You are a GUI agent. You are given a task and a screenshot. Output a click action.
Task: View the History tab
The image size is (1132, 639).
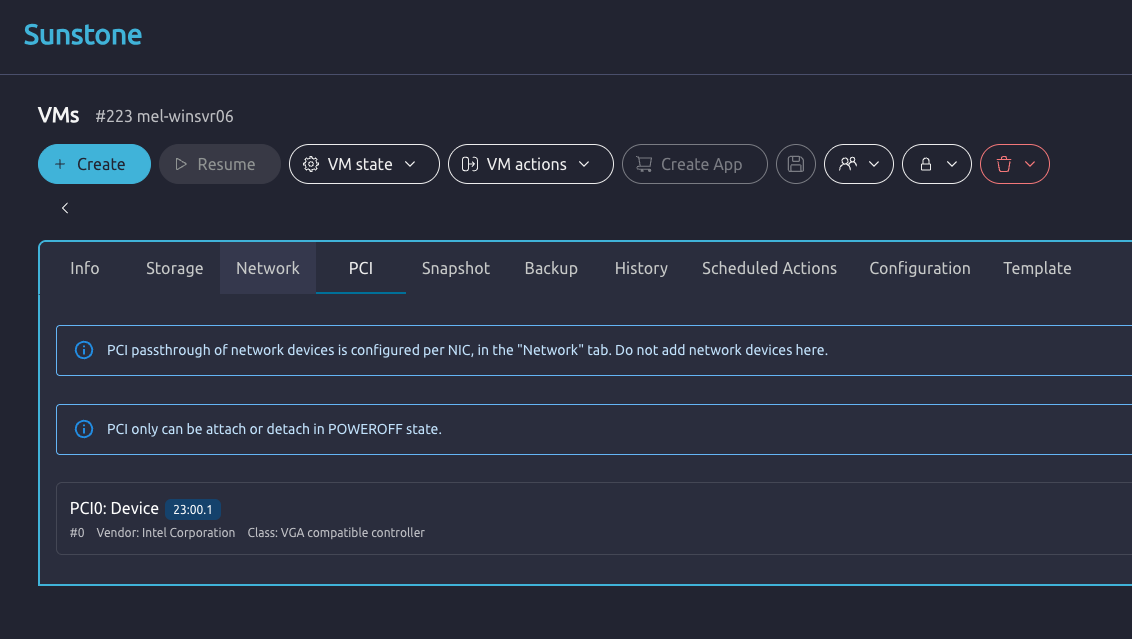641,268
